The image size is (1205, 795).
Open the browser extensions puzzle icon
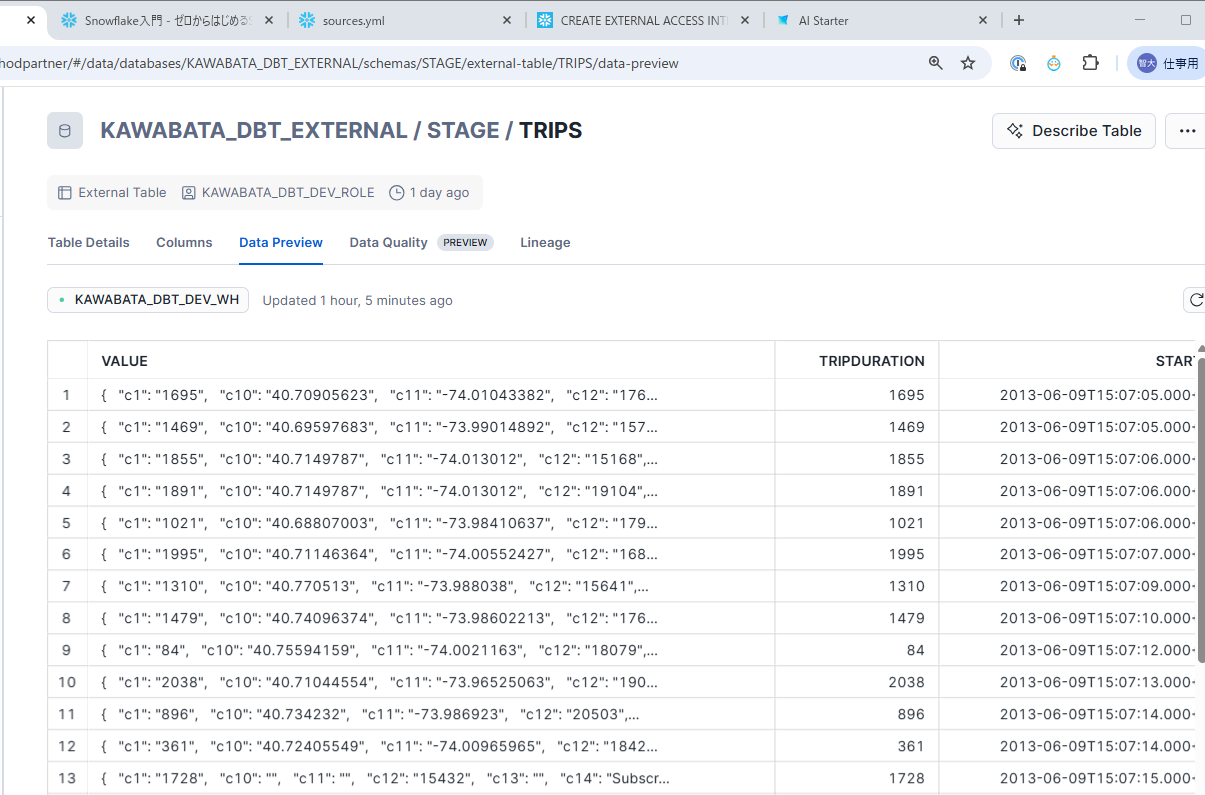(1091, 63)
